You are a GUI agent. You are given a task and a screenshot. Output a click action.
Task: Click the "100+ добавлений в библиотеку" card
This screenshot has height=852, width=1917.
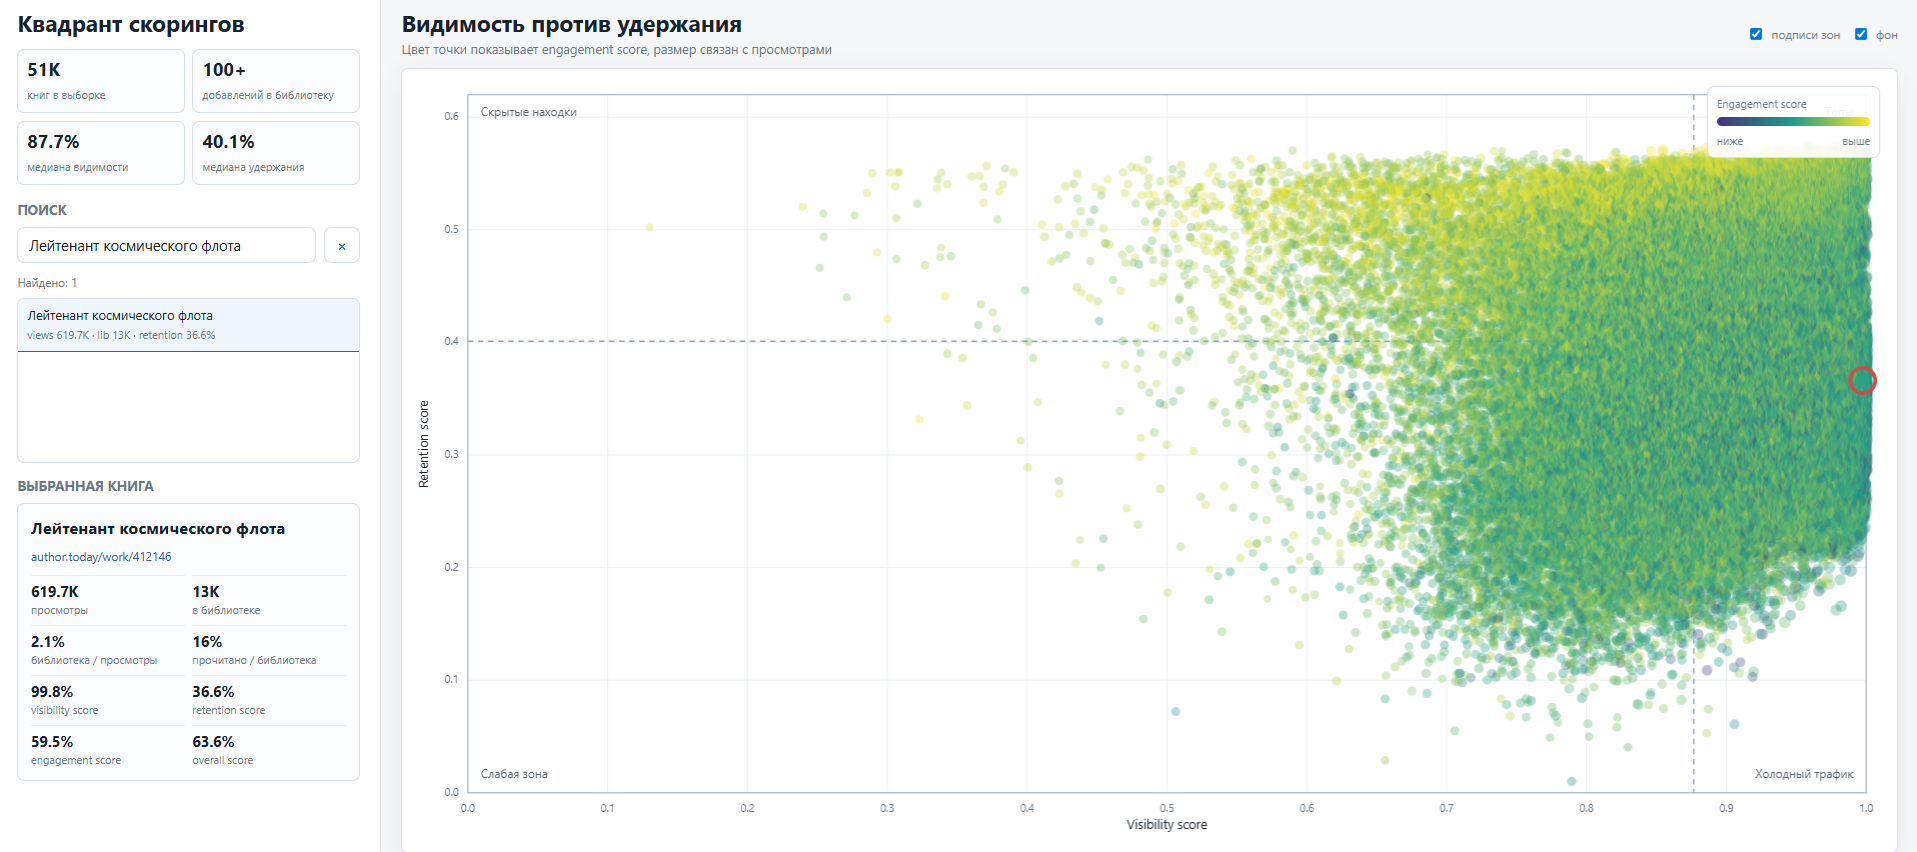click(x=276, y=81)
